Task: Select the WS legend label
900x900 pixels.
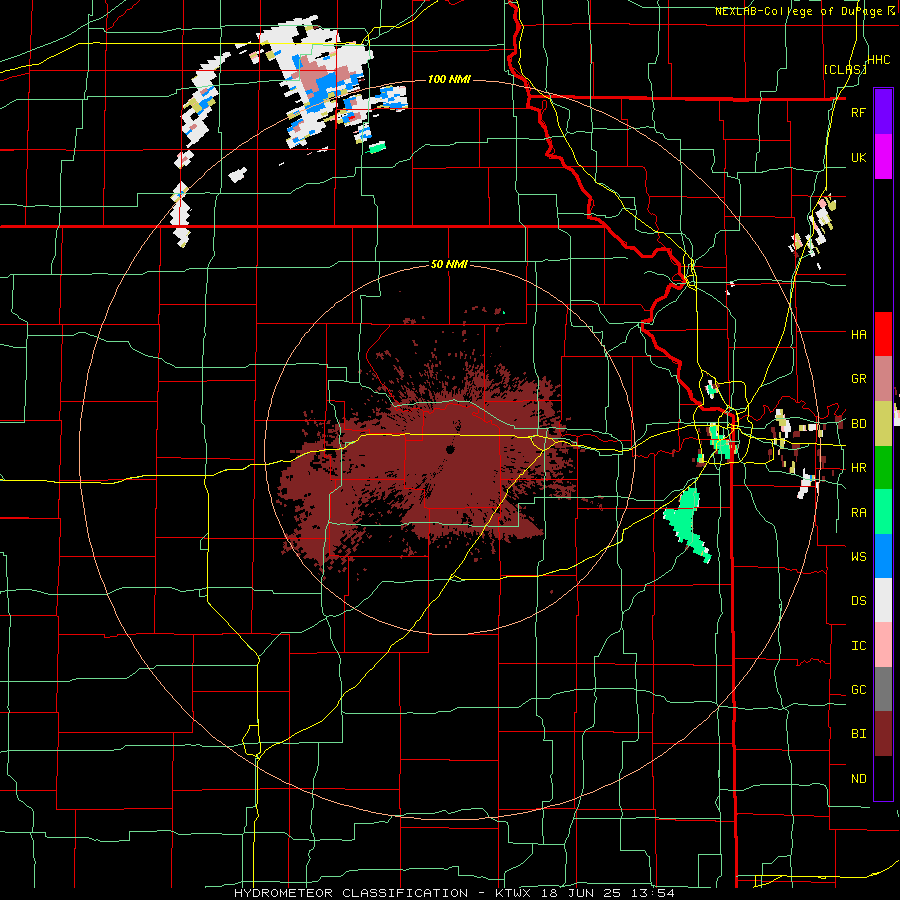Action: click(858, 557)
